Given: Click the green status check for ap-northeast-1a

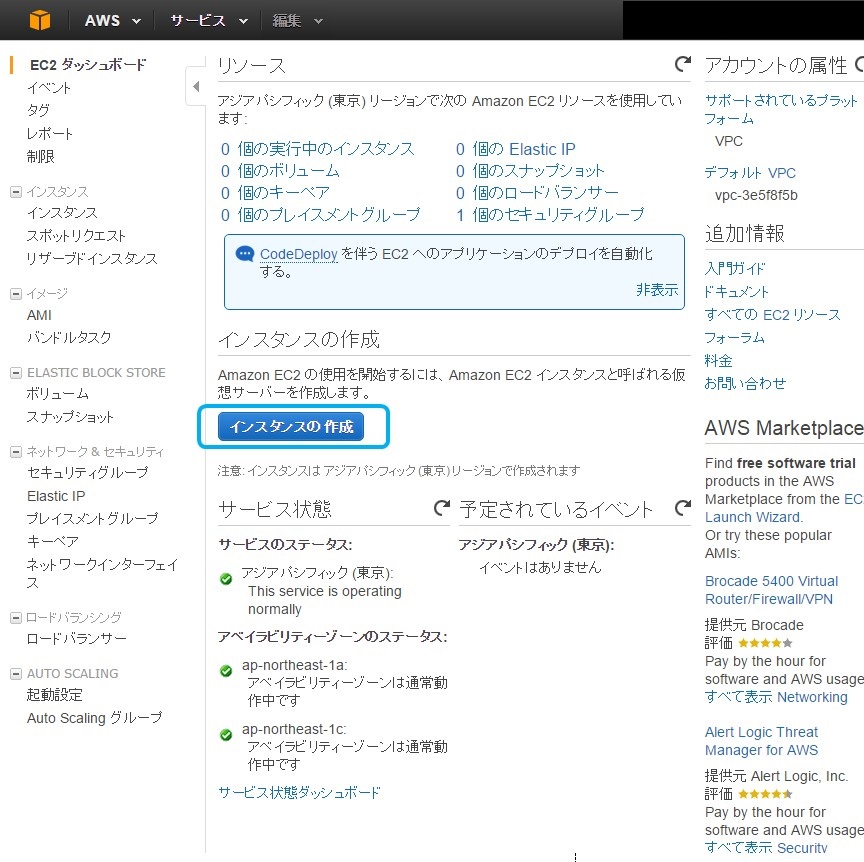Looking at the screenshot, I should click(226, 671).
